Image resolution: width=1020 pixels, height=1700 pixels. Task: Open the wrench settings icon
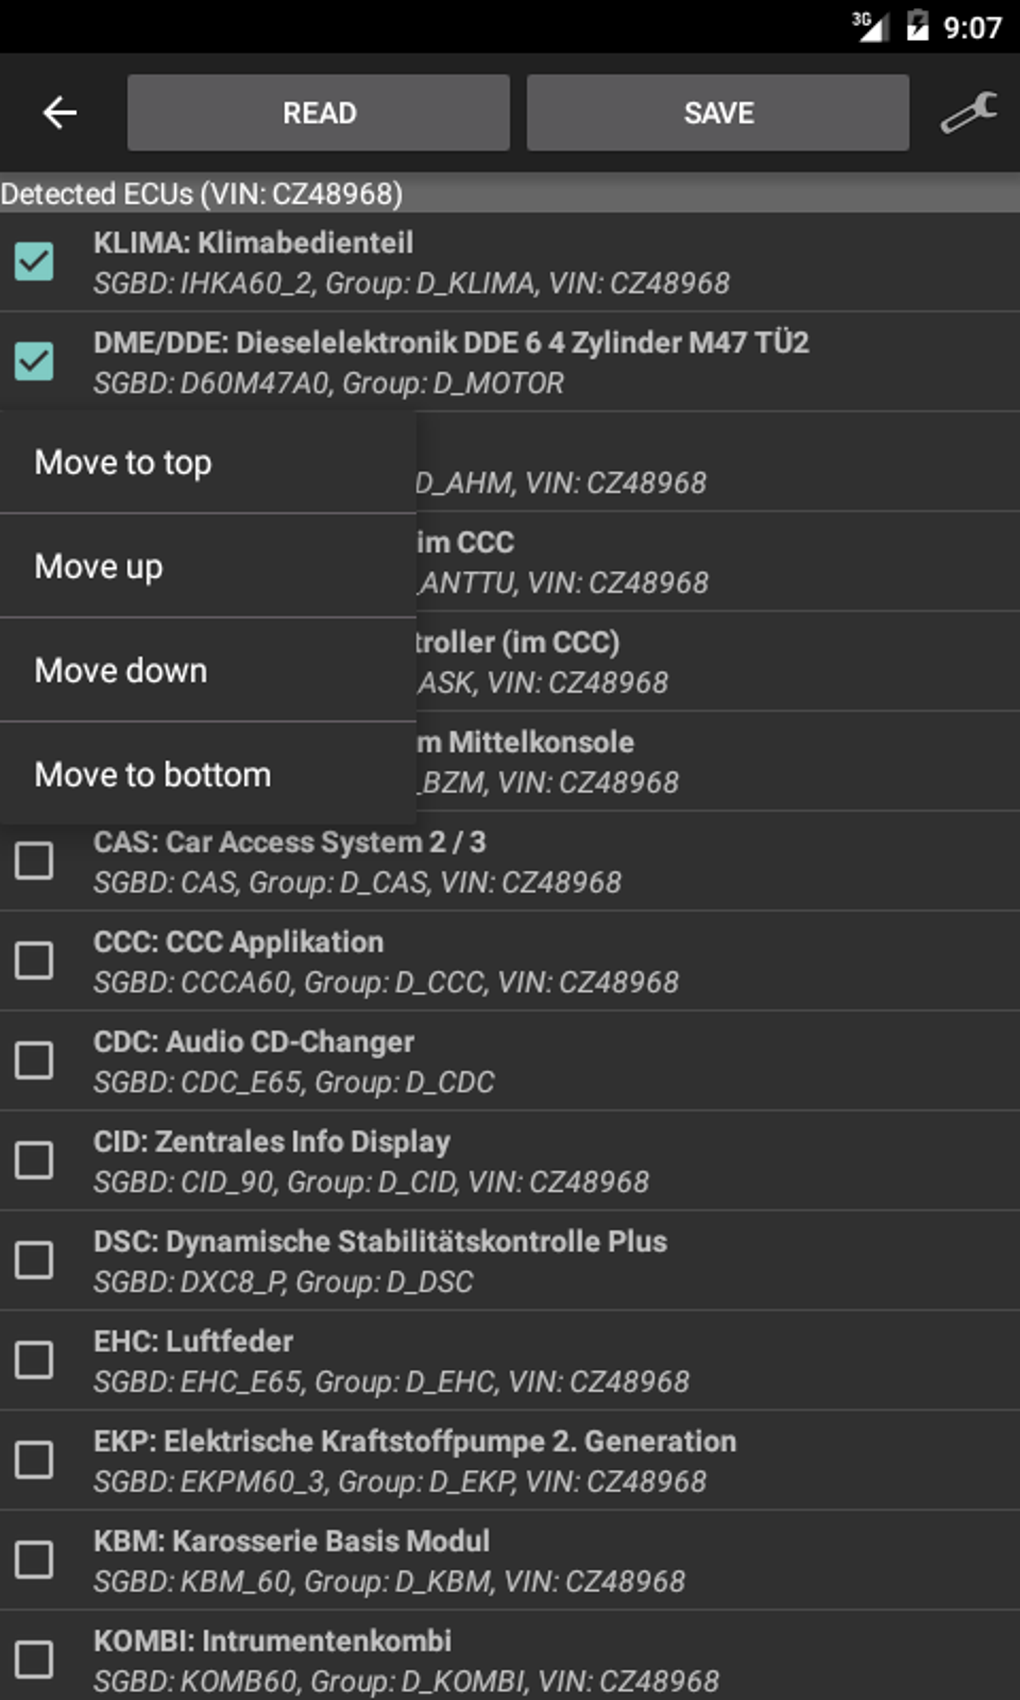point(968,113)
